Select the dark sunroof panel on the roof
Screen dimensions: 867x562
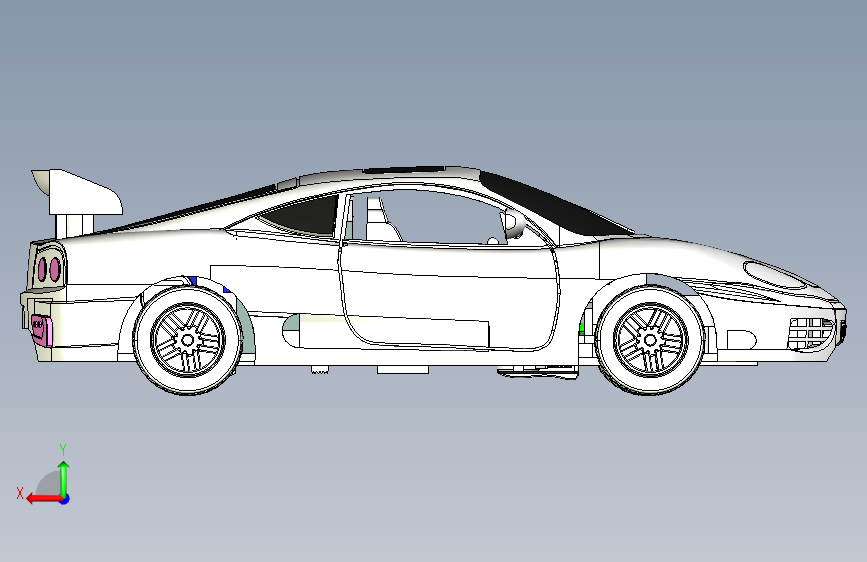point(405,169)
